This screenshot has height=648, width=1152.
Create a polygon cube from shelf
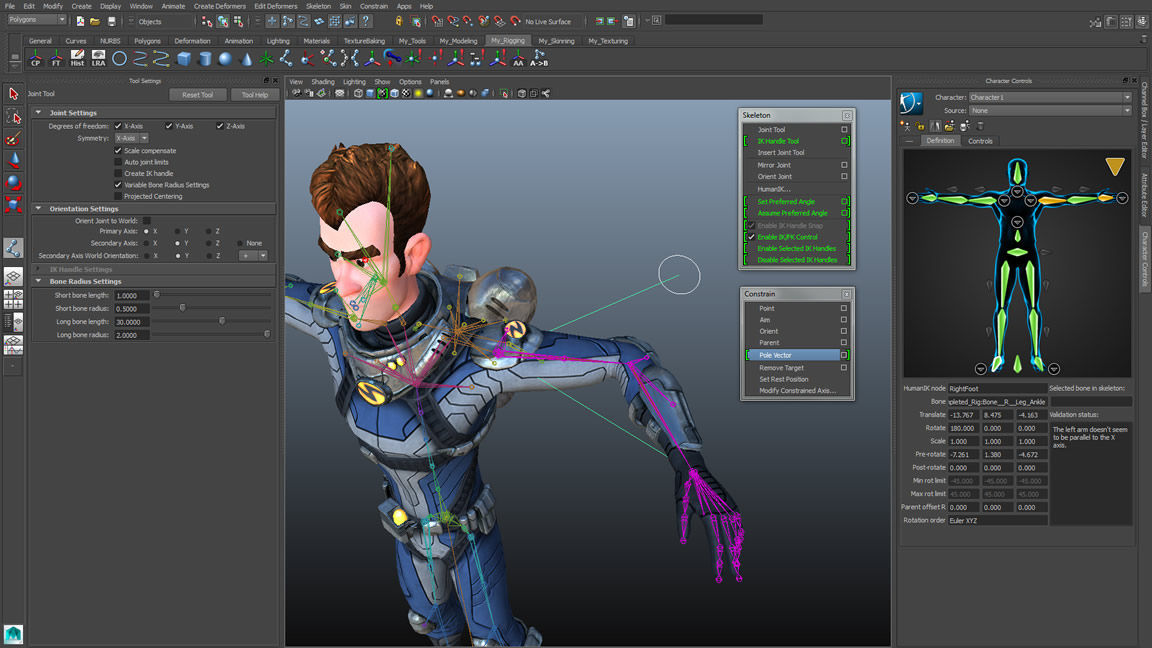coord(184,58)
